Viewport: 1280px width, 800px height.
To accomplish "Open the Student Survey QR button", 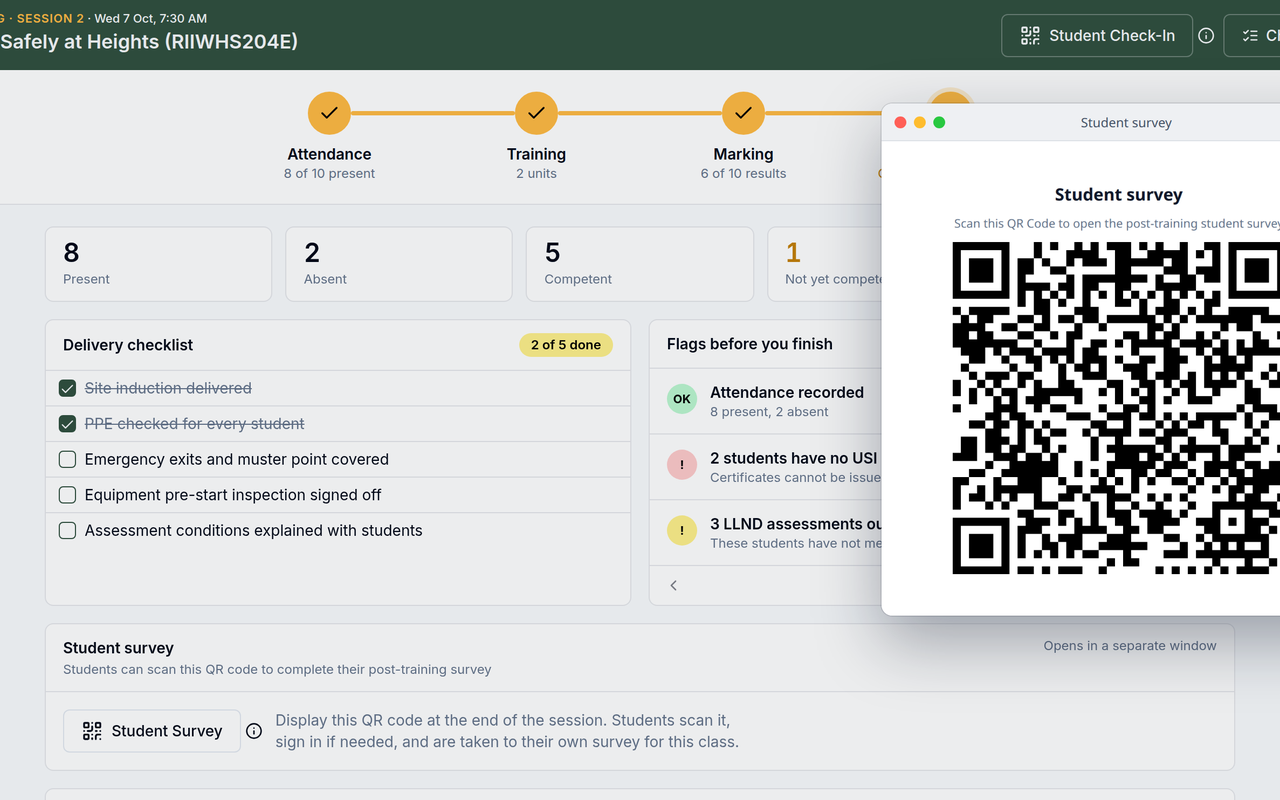I will [x=152, y=731].
